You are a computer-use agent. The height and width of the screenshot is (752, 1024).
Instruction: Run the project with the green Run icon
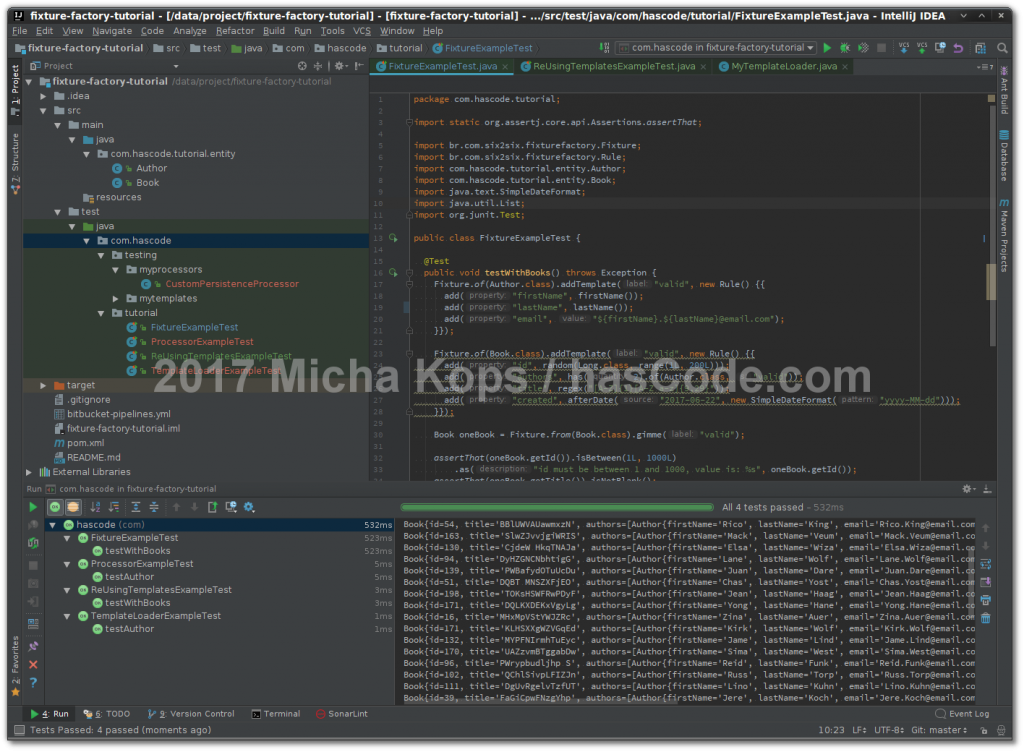pyautogui.click(x=827, y=47)
